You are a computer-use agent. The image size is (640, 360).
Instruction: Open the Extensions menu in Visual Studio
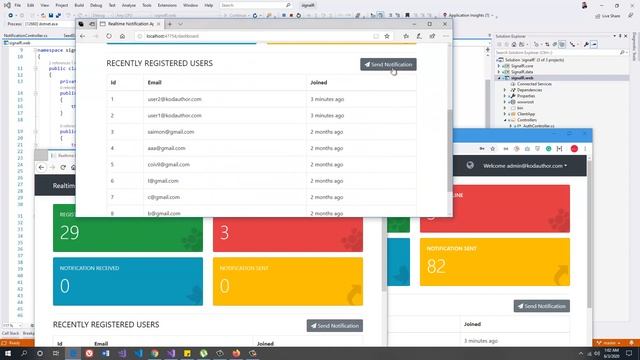coord(167,5)
